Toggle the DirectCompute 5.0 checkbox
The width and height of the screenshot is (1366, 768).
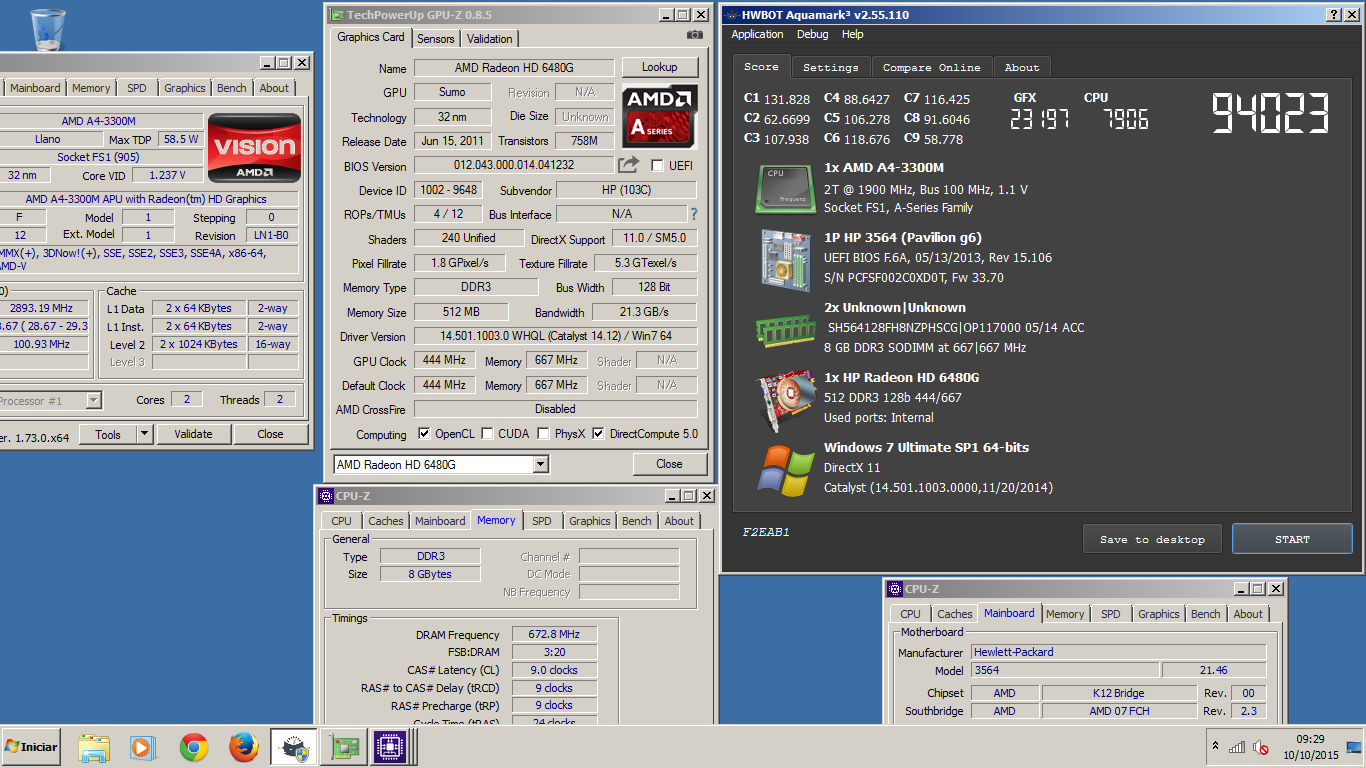point(598,434)
